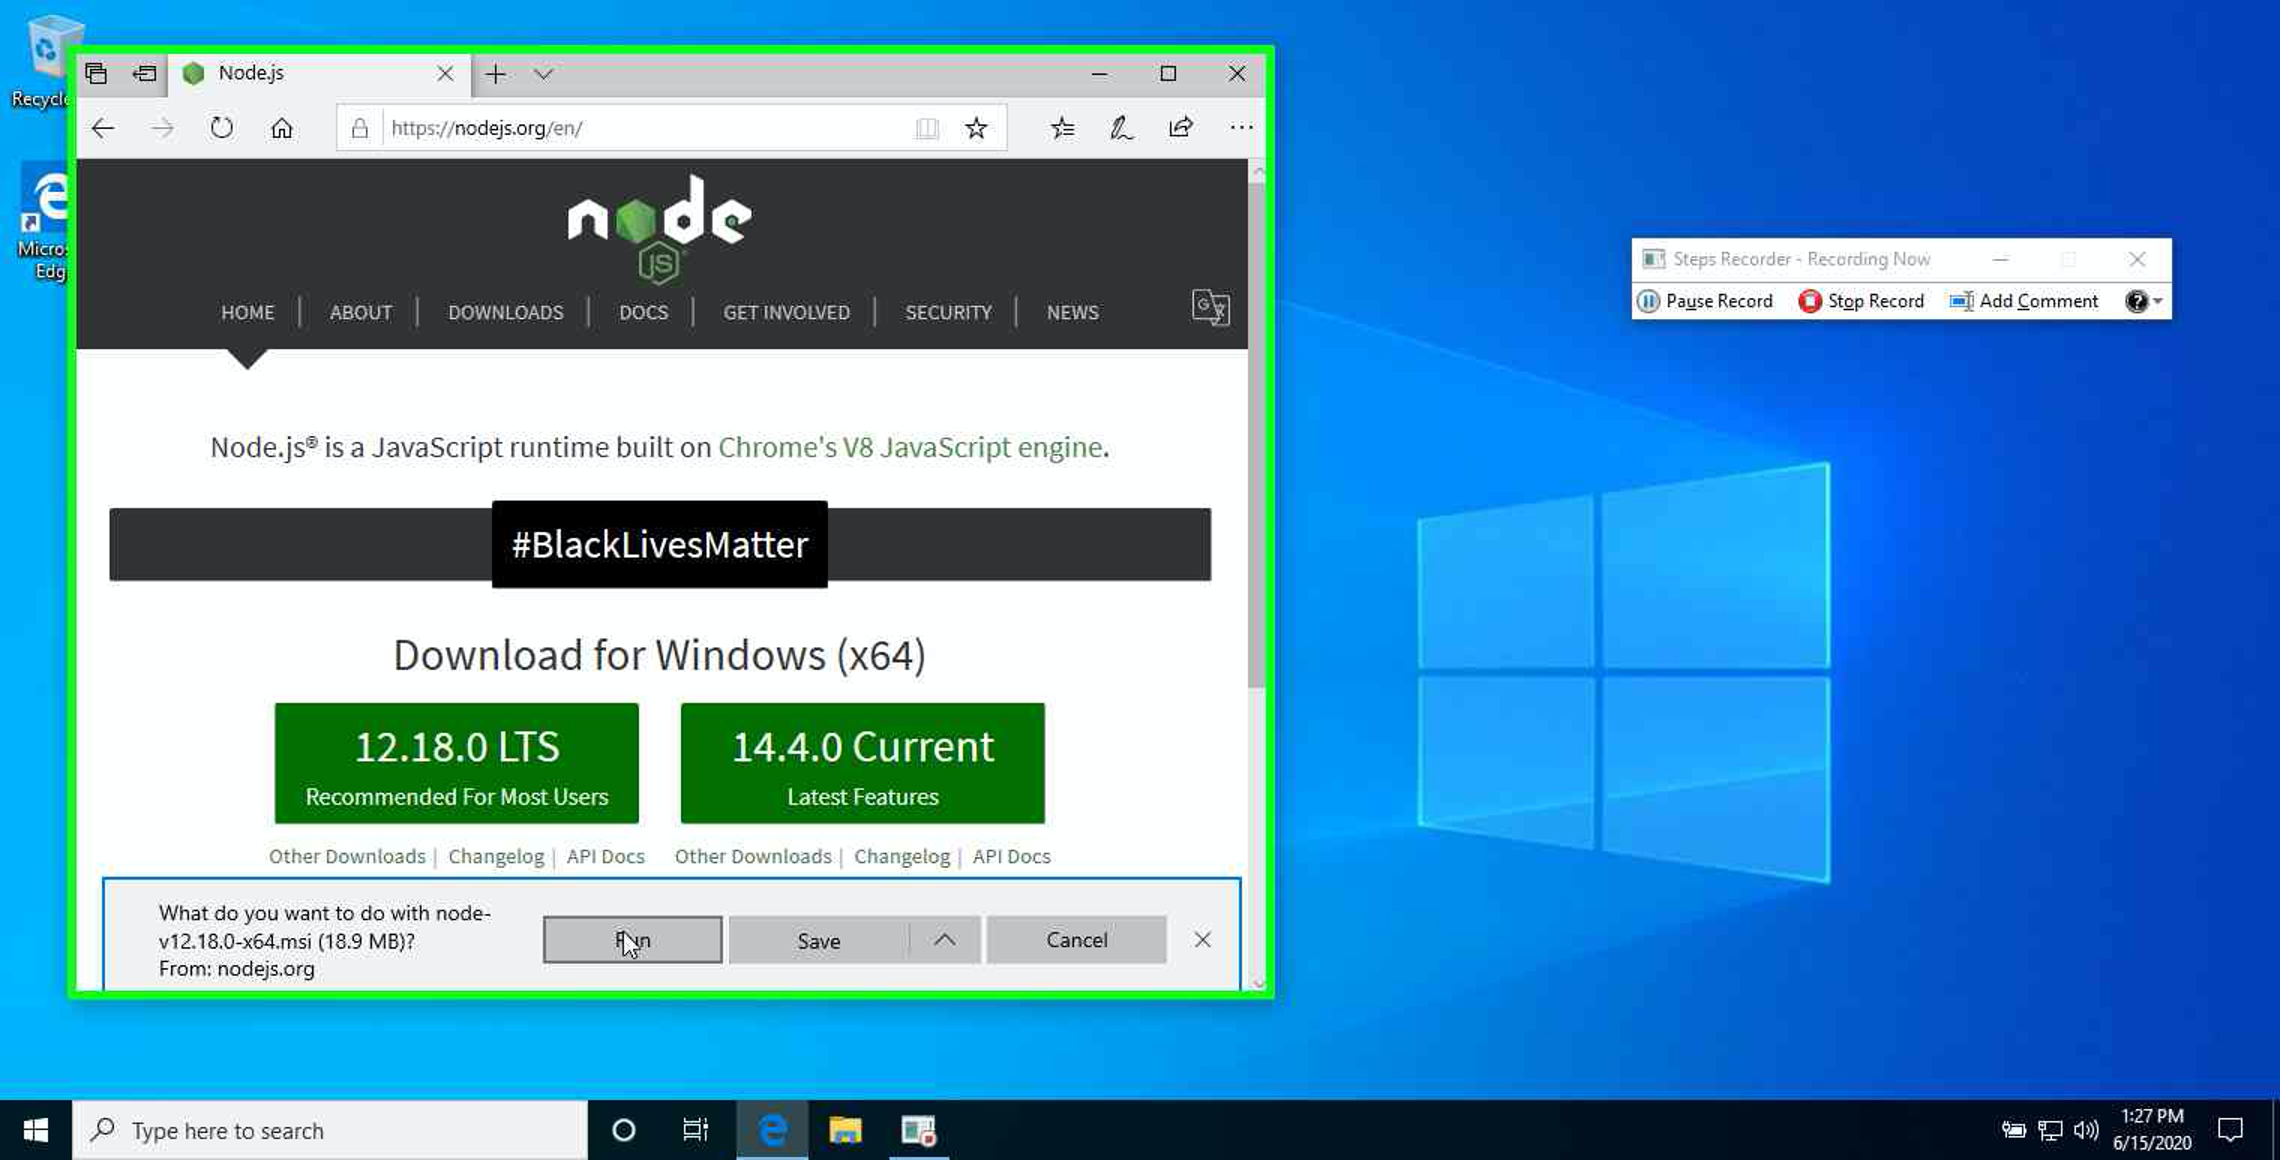Image resolution: width=2280 pixels, height=1160 pixels.
Task: Click Steps Recorder taskbar icon
Action: coord(918,1130)
